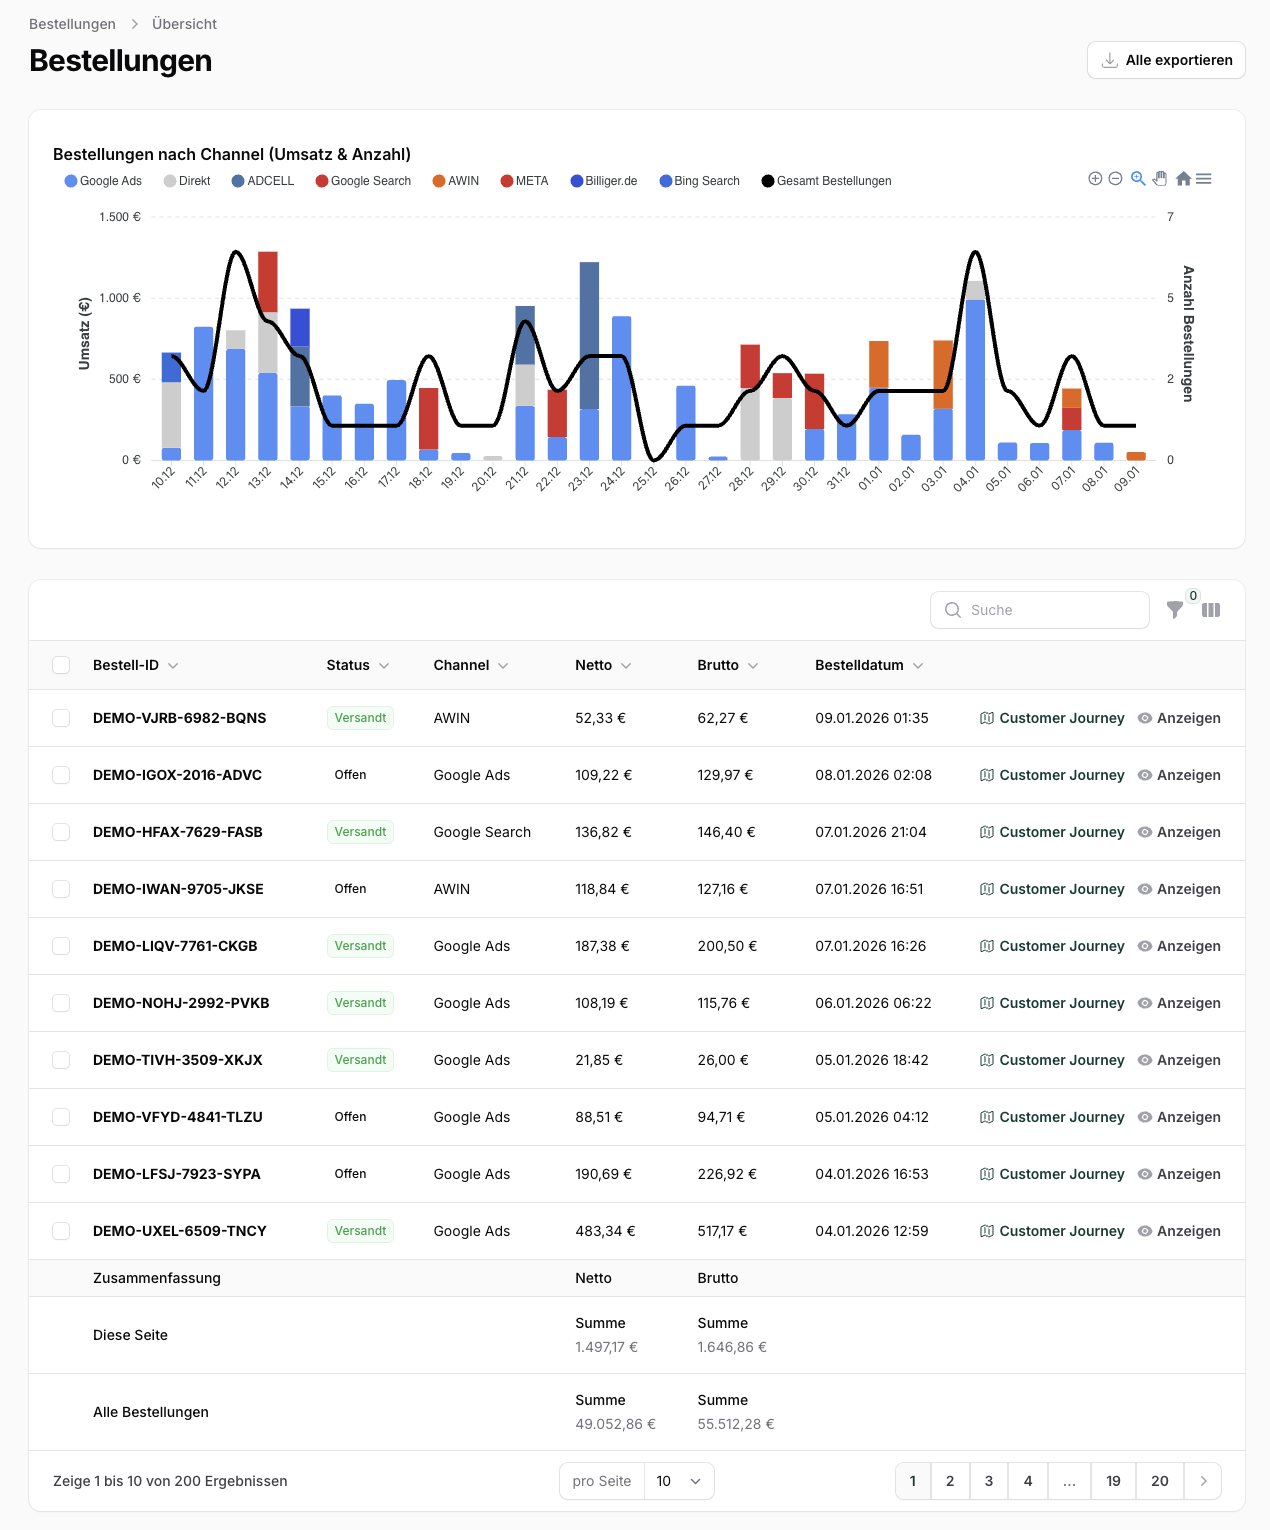Expand the pro Seite page size dropdown

[680, 1481]
